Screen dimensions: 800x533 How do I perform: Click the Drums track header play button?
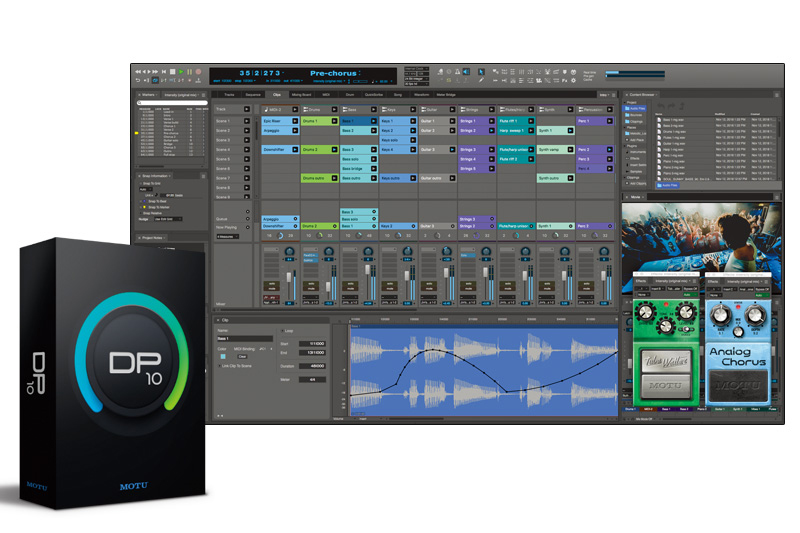coord(334,109)
